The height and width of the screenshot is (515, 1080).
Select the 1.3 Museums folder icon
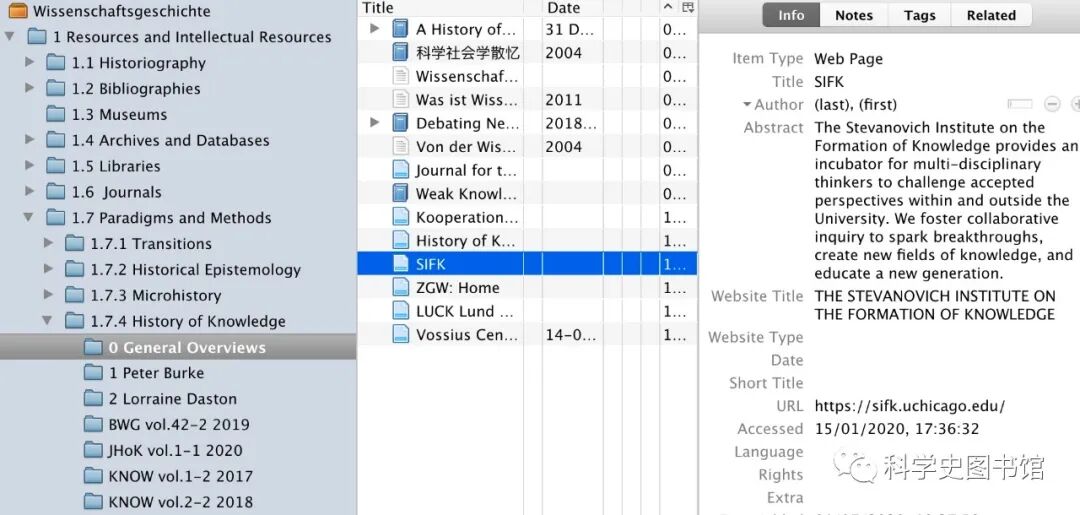[56, 114]
